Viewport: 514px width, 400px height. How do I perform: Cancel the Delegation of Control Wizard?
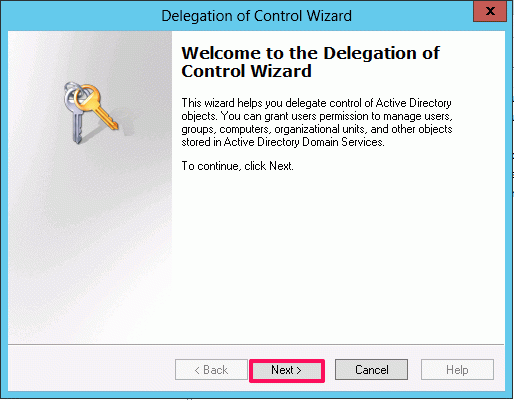371,370
